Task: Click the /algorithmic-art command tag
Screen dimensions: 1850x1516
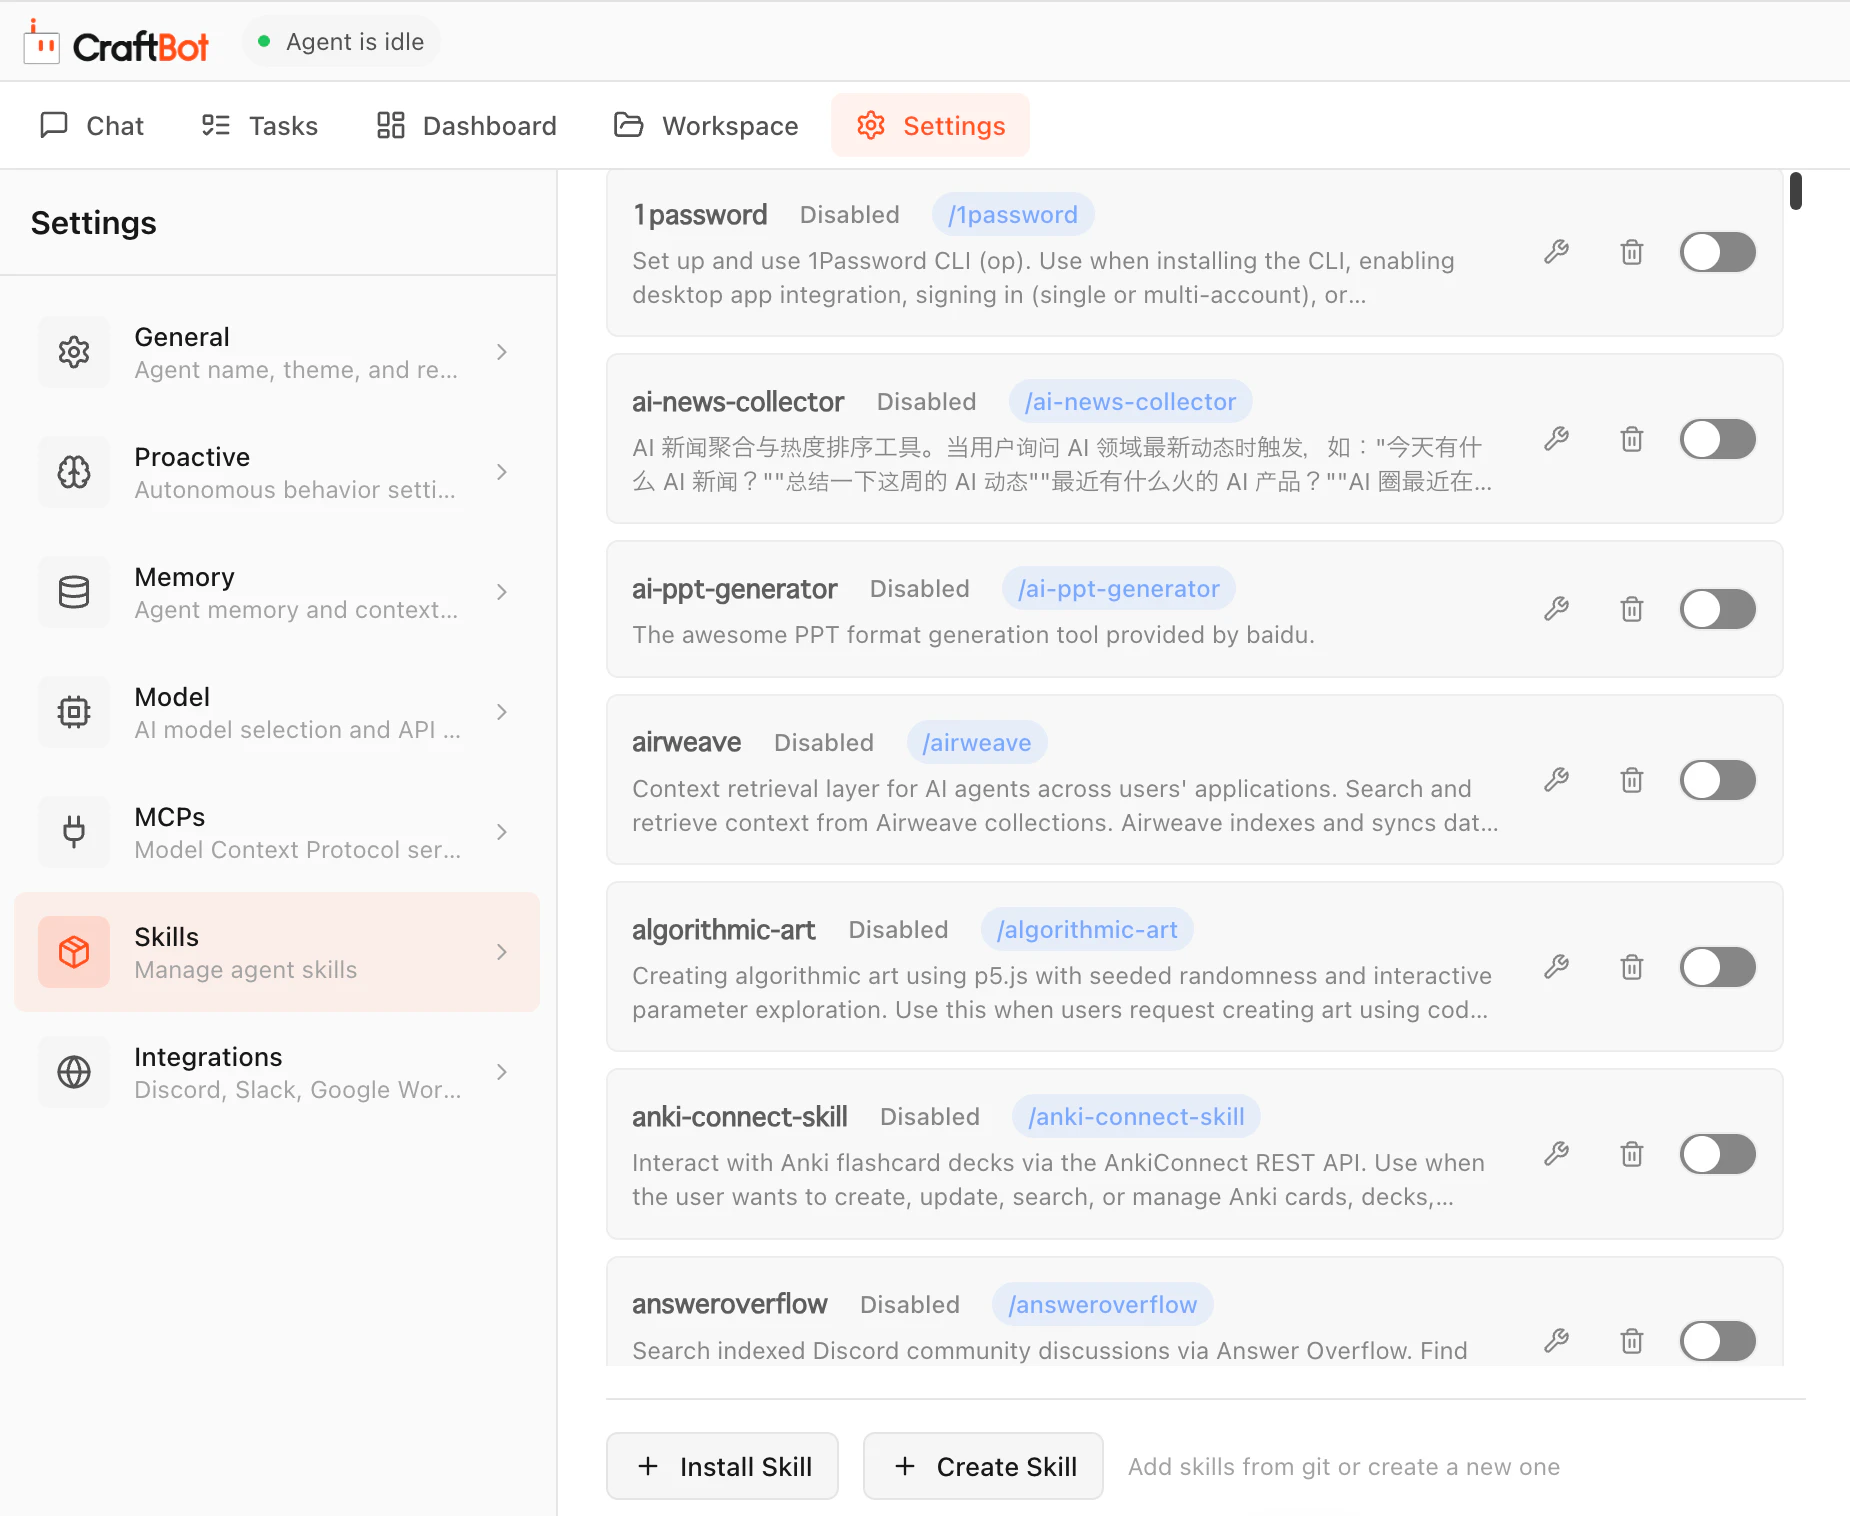Action: (x=1087, y=930)
